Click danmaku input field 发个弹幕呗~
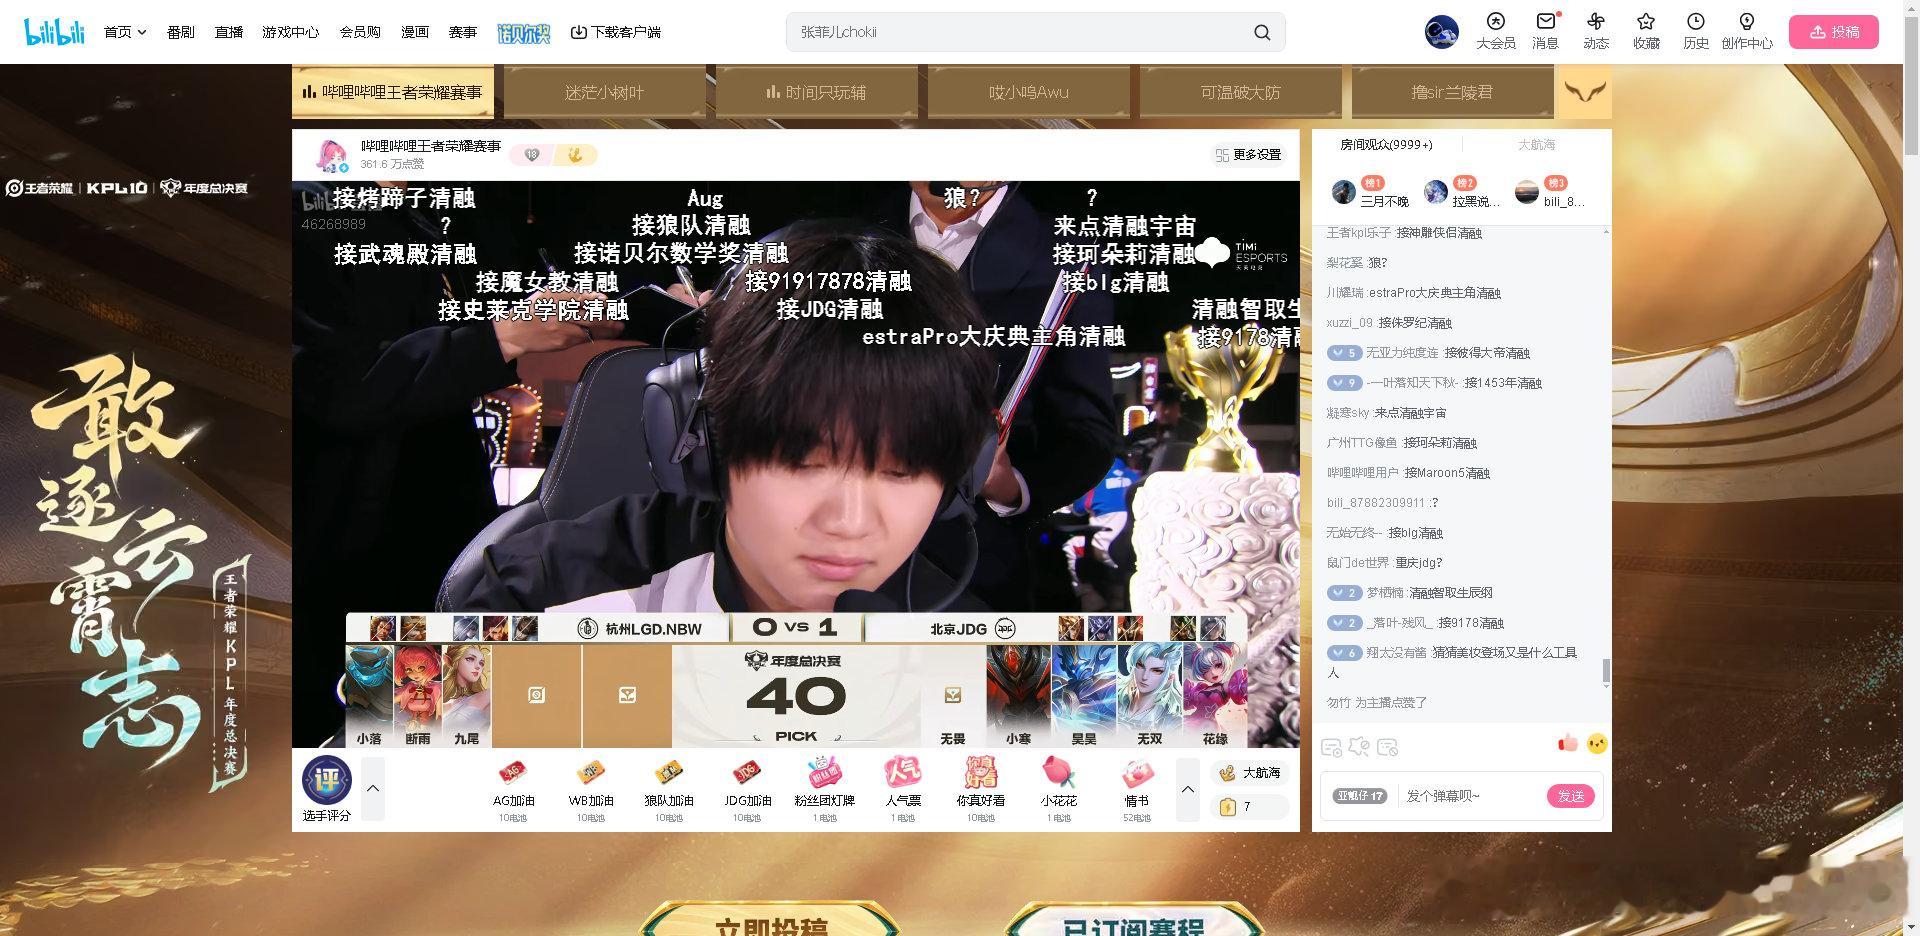The width and height of the screenshot is (1920, 936). click(1470, 796)
